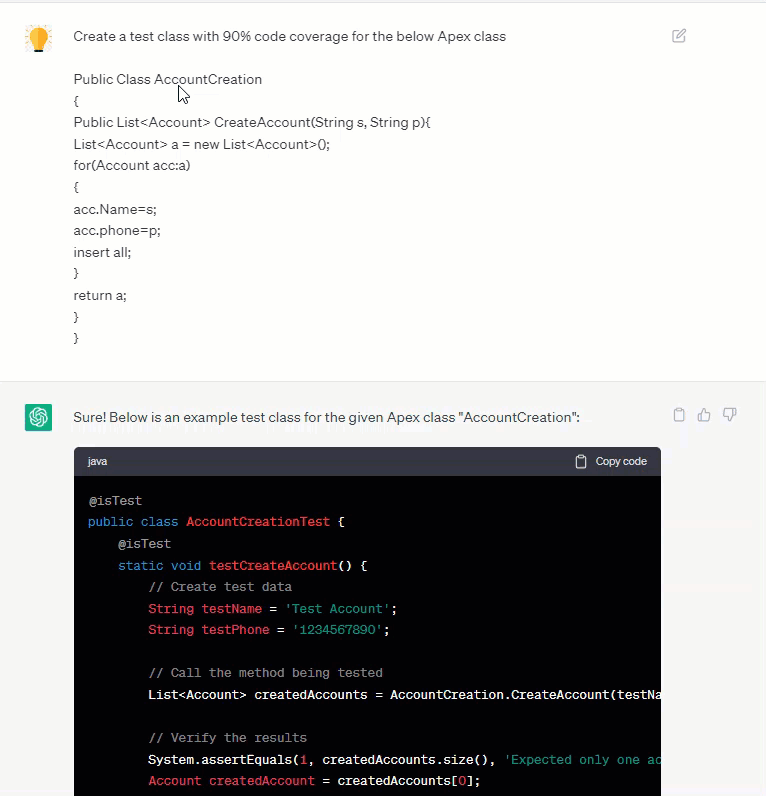
Task: Click the 'insert all;' line
Action: 102,252
